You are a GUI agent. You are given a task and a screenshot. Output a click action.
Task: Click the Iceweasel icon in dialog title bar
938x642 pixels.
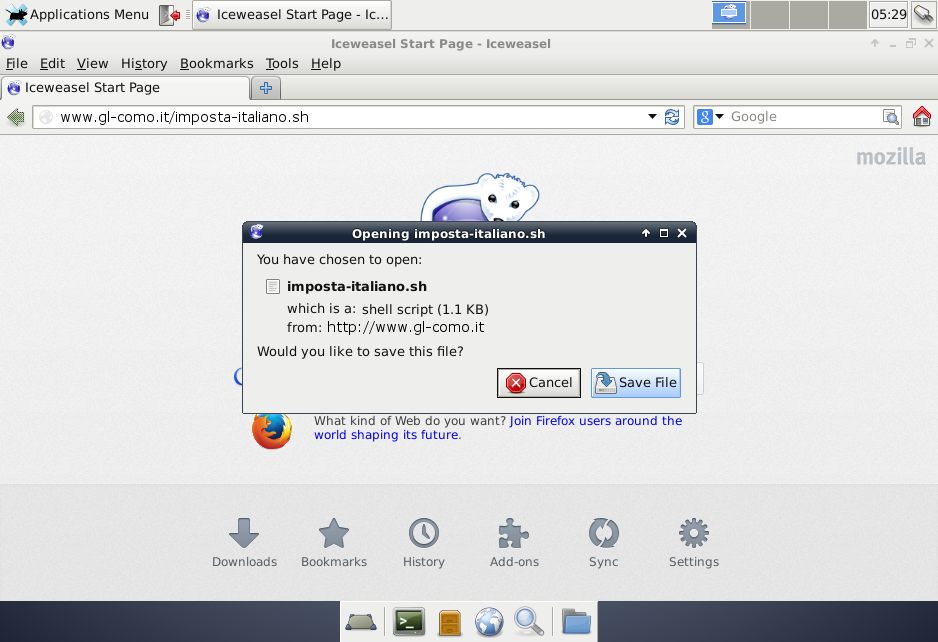click(x=257, y=232)
